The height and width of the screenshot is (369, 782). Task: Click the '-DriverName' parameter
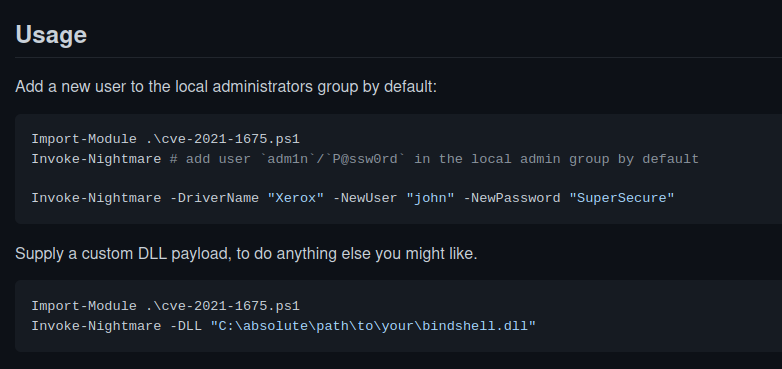[214, 198]
